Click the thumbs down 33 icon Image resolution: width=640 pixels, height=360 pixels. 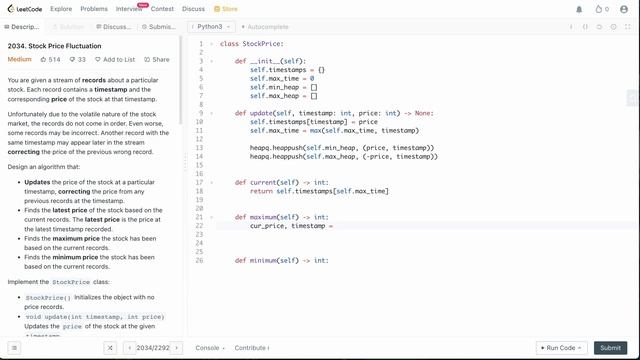click(x=77, y=60)
